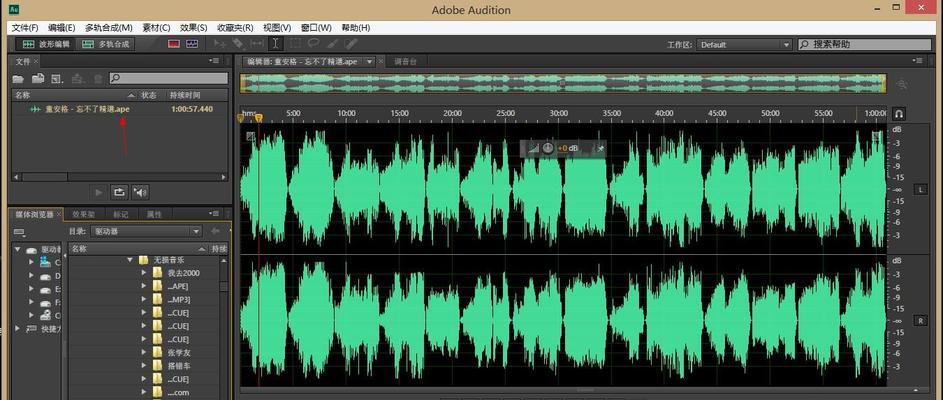Open the Editor panel options menu icon
The width and height of the screenshot is (943, 400).
(917, 61)
